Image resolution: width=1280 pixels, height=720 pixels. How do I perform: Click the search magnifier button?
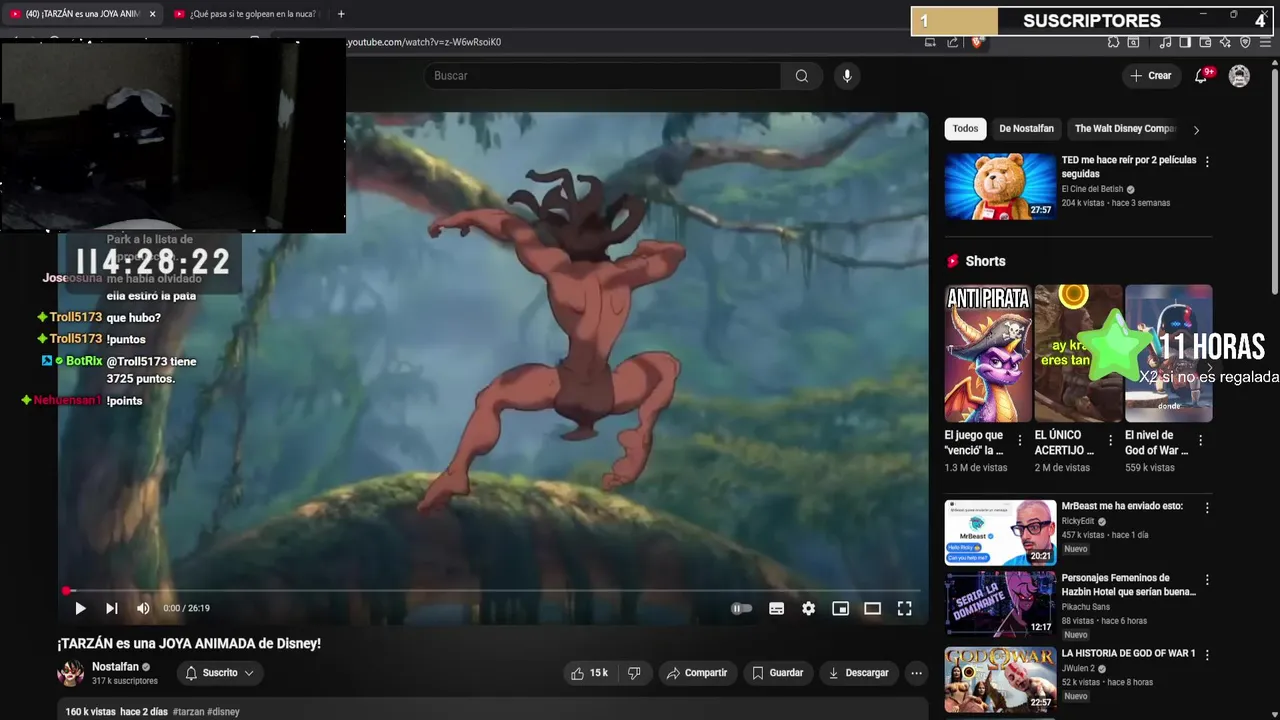pos(802,76)
